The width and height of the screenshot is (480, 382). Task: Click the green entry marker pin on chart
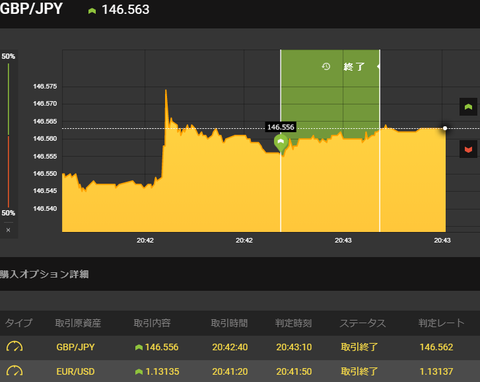click(x=281, y=143)
